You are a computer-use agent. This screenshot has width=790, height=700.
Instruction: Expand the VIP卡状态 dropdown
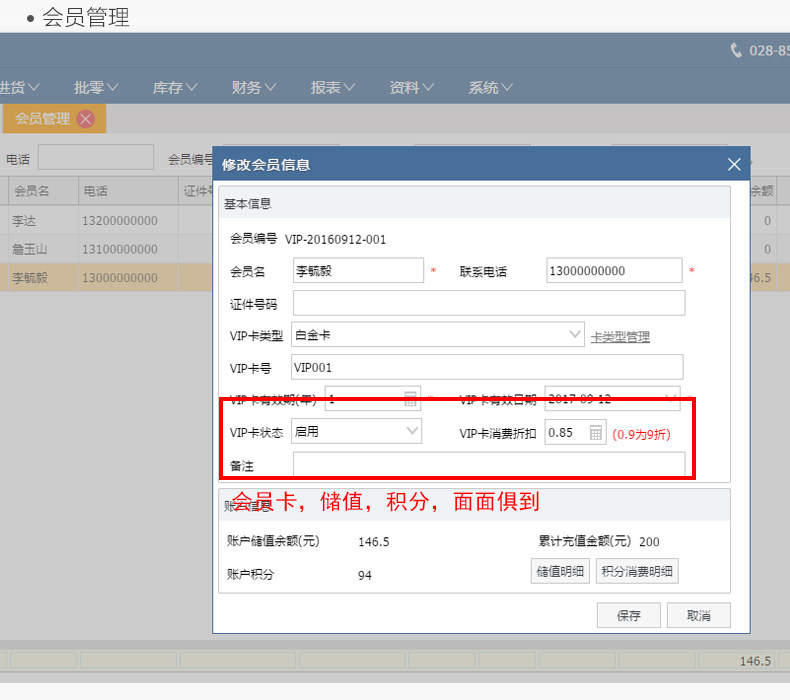pos(412,431)
